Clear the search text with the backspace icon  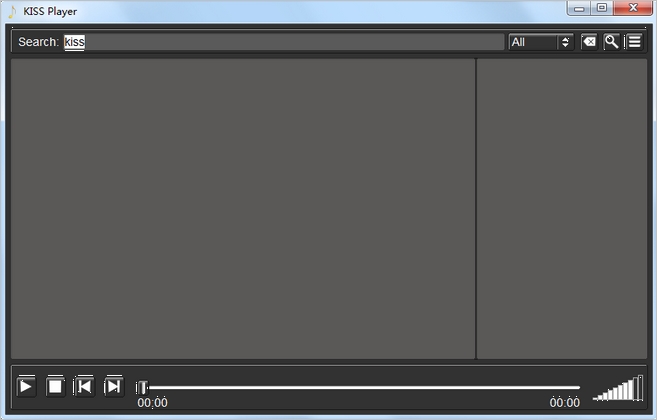pos(589,42)
